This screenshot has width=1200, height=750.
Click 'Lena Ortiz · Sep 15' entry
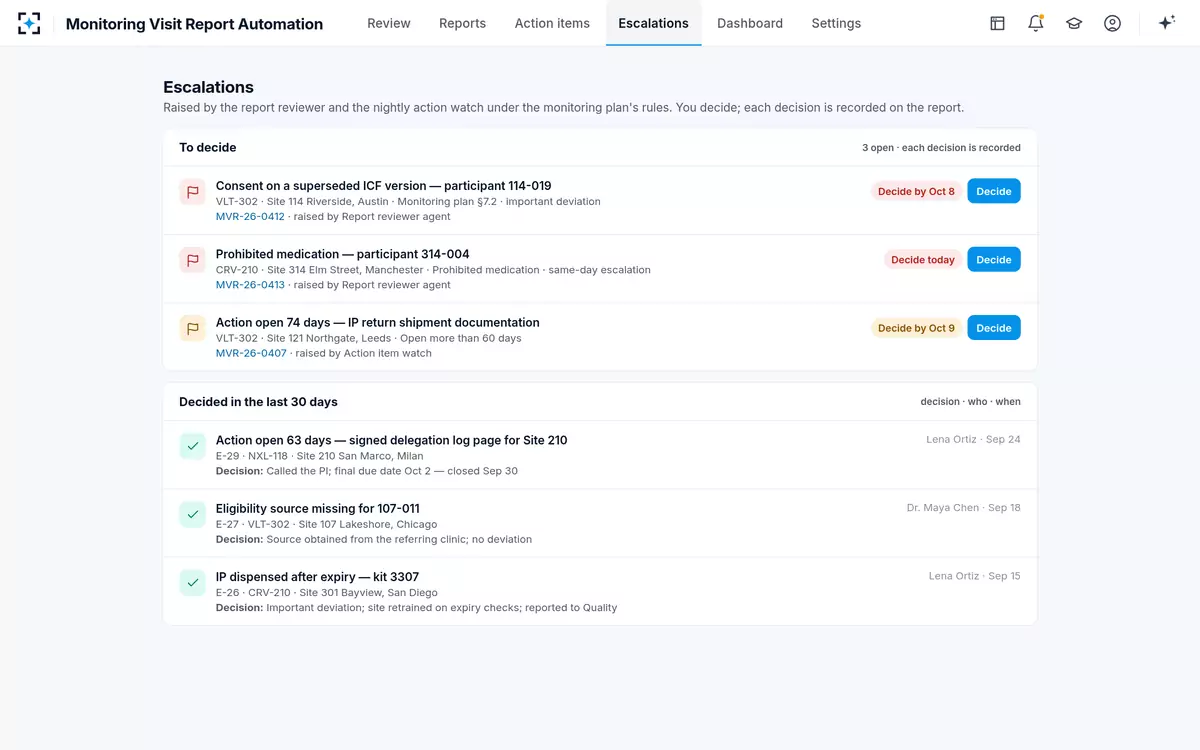(974, 575)
